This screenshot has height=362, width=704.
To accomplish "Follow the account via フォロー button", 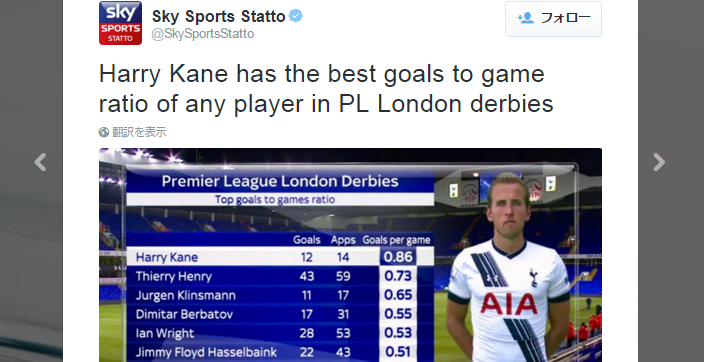I will pos(553,19).
